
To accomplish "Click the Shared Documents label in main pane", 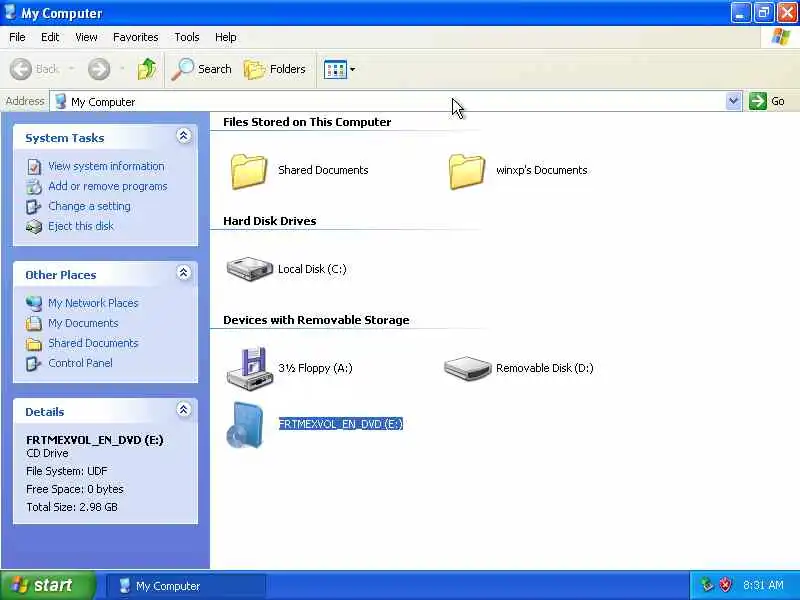I will pyautogui.click(x=323, y=170).
